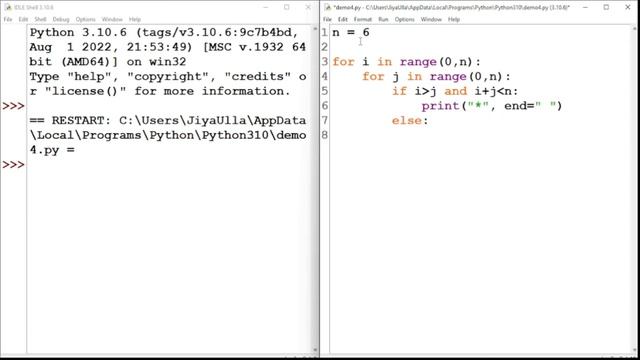640x360 pixels.
Task: Close the demo4.py editor window
Action: tap(628, 7)
